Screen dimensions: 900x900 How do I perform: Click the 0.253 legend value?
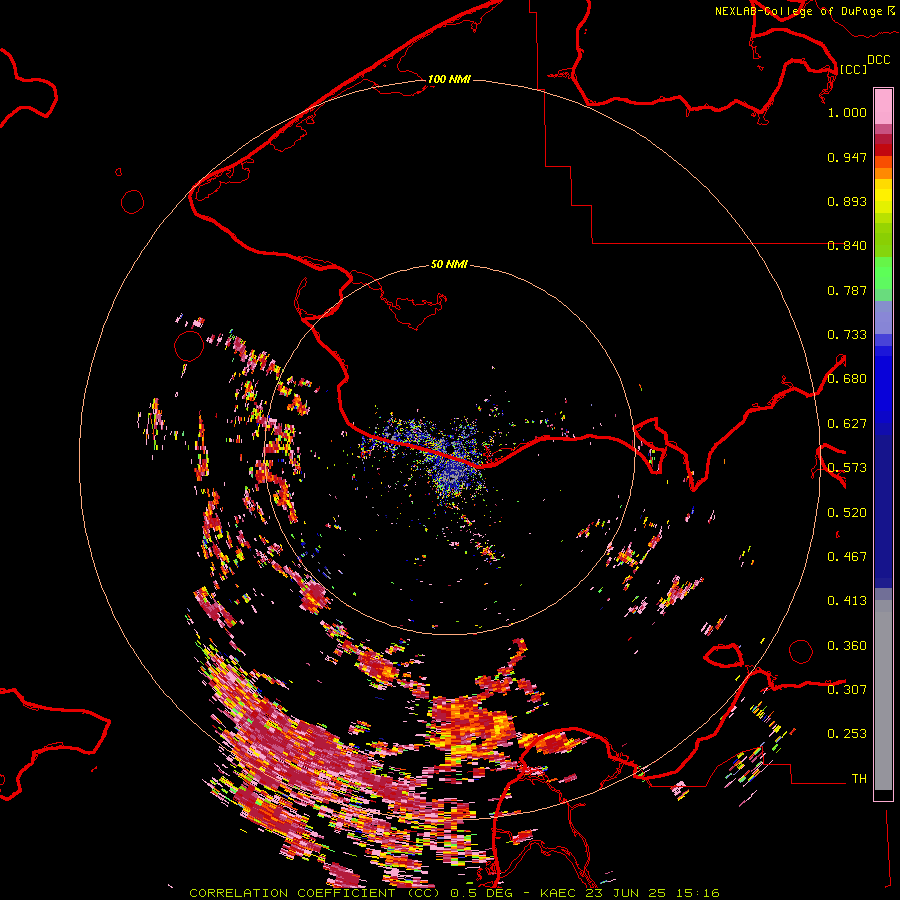[x=847, y=734]
